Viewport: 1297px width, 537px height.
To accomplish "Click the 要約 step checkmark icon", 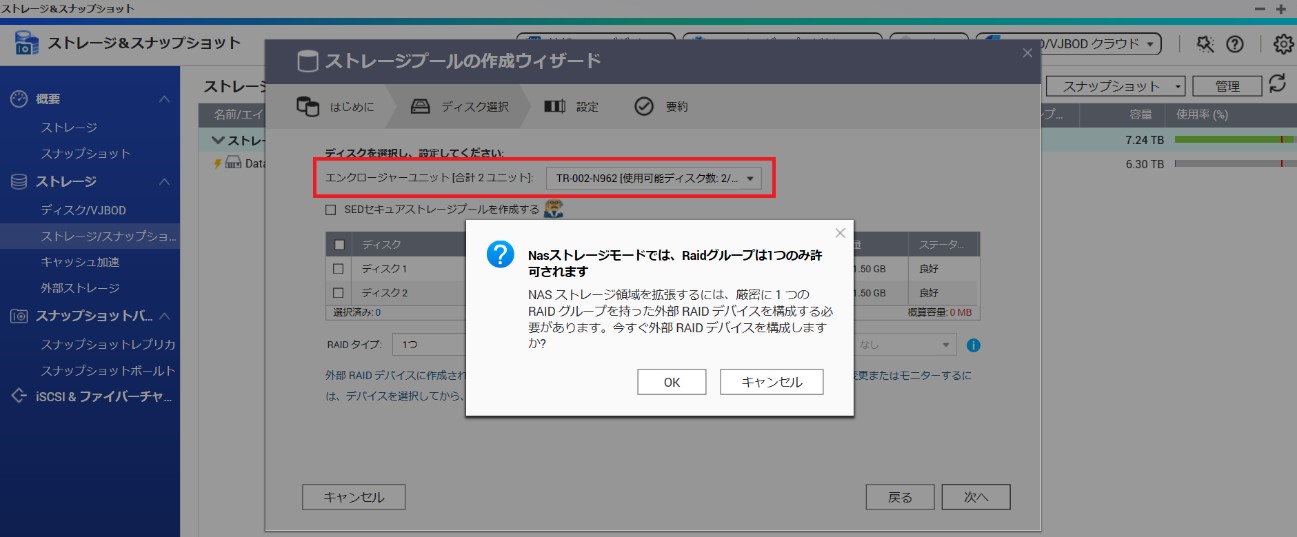I will coord(644,106).
